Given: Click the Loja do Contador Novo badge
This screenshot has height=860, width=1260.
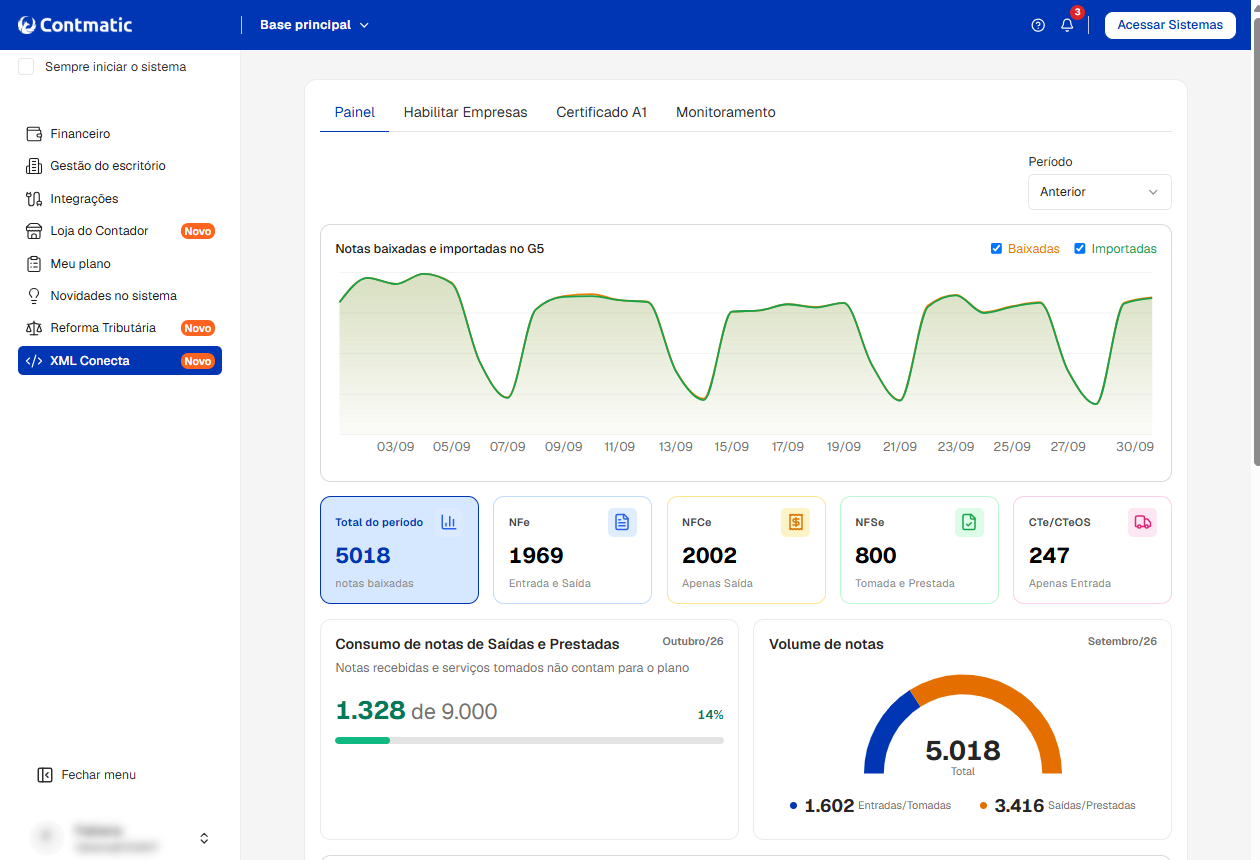Looking at the screenshot, I should pyautogui.click(x=198, y=231).
